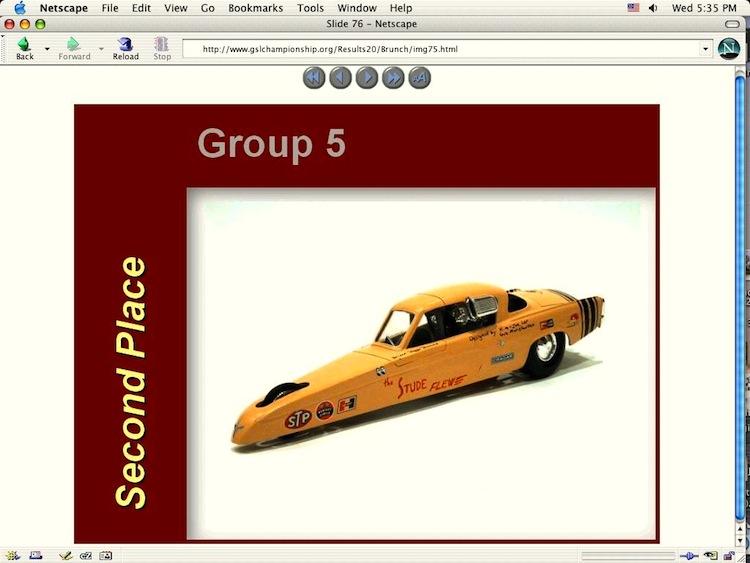Image resolution: width=750 pixels, height=563 pixels.
Task: Reload the current slide page
Action: click(x=125, y=48)
